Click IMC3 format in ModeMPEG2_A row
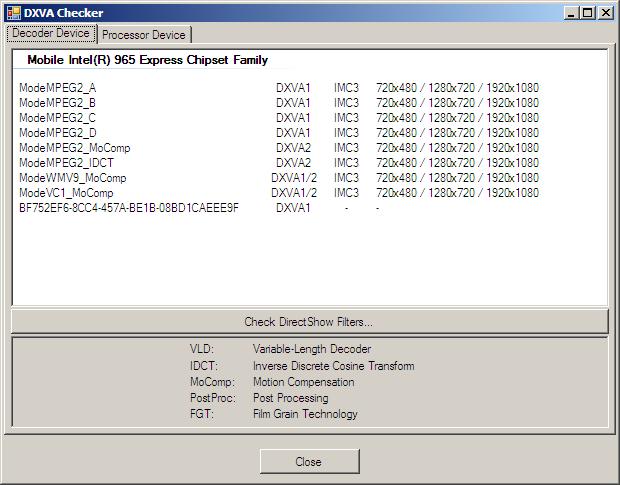This screenshot has width=620, height=485. point(346,88)
